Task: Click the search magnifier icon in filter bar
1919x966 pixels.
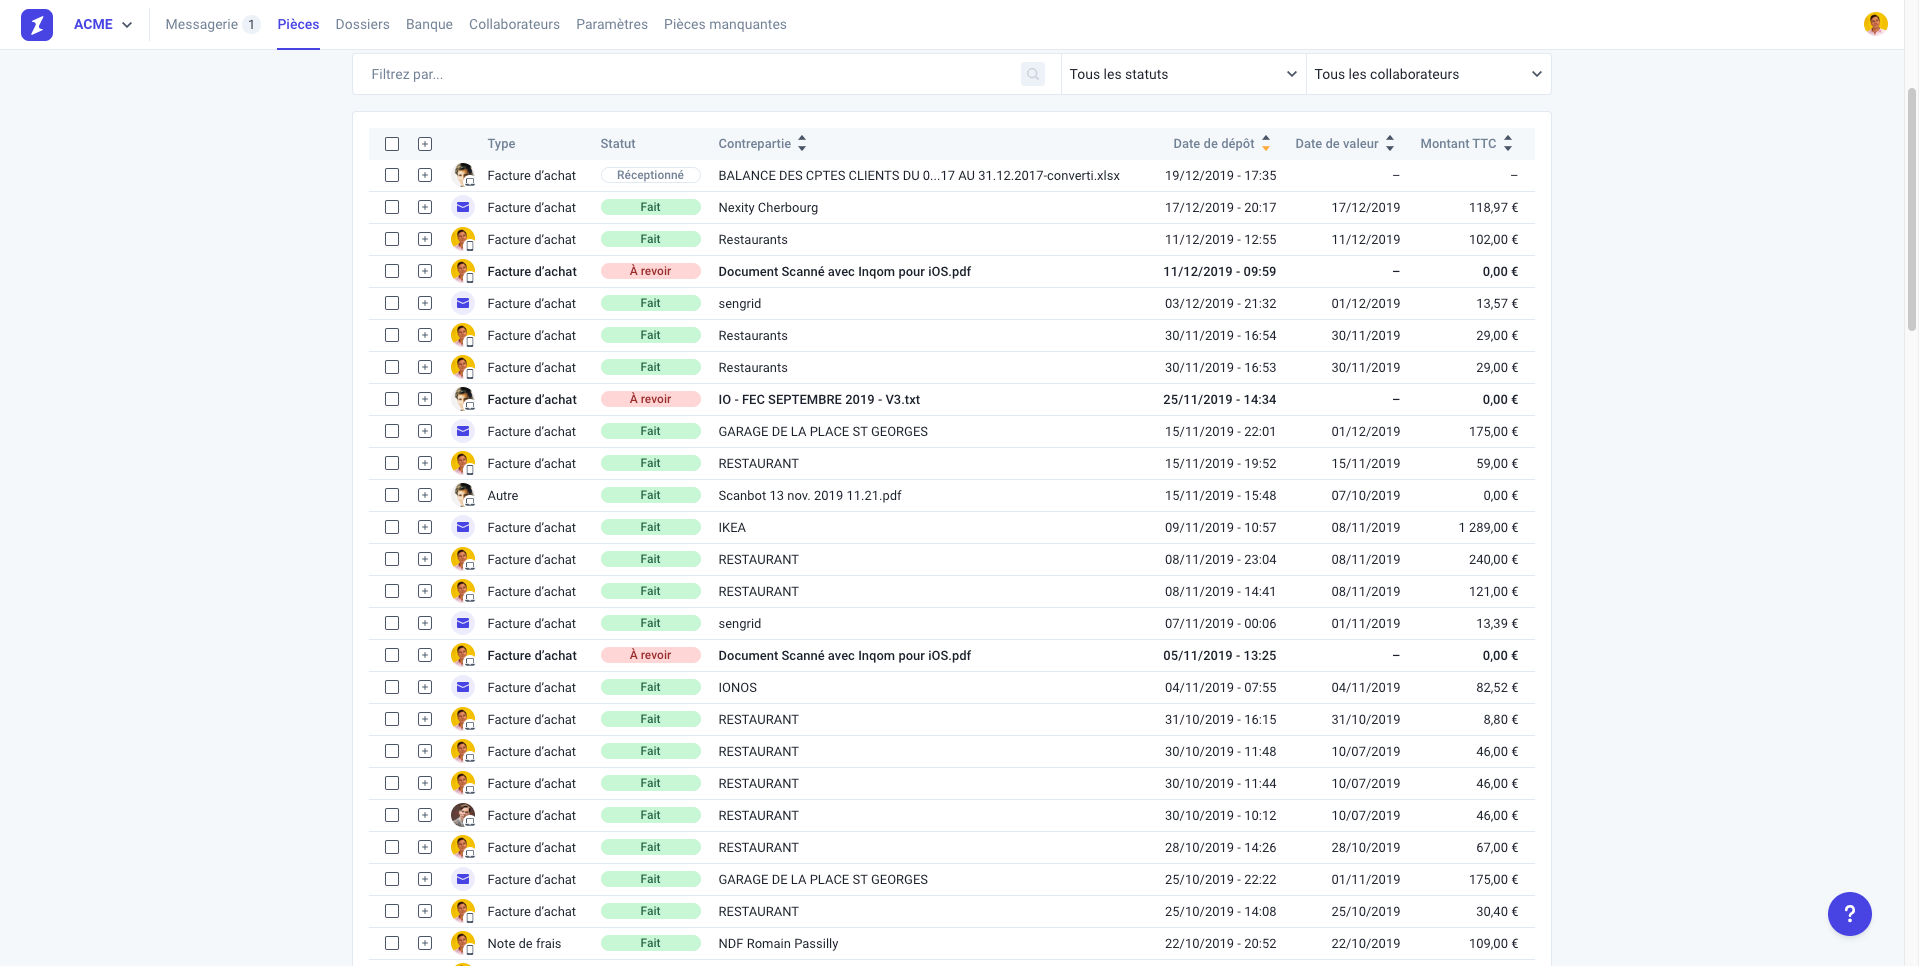Action: coord(1033,74)
